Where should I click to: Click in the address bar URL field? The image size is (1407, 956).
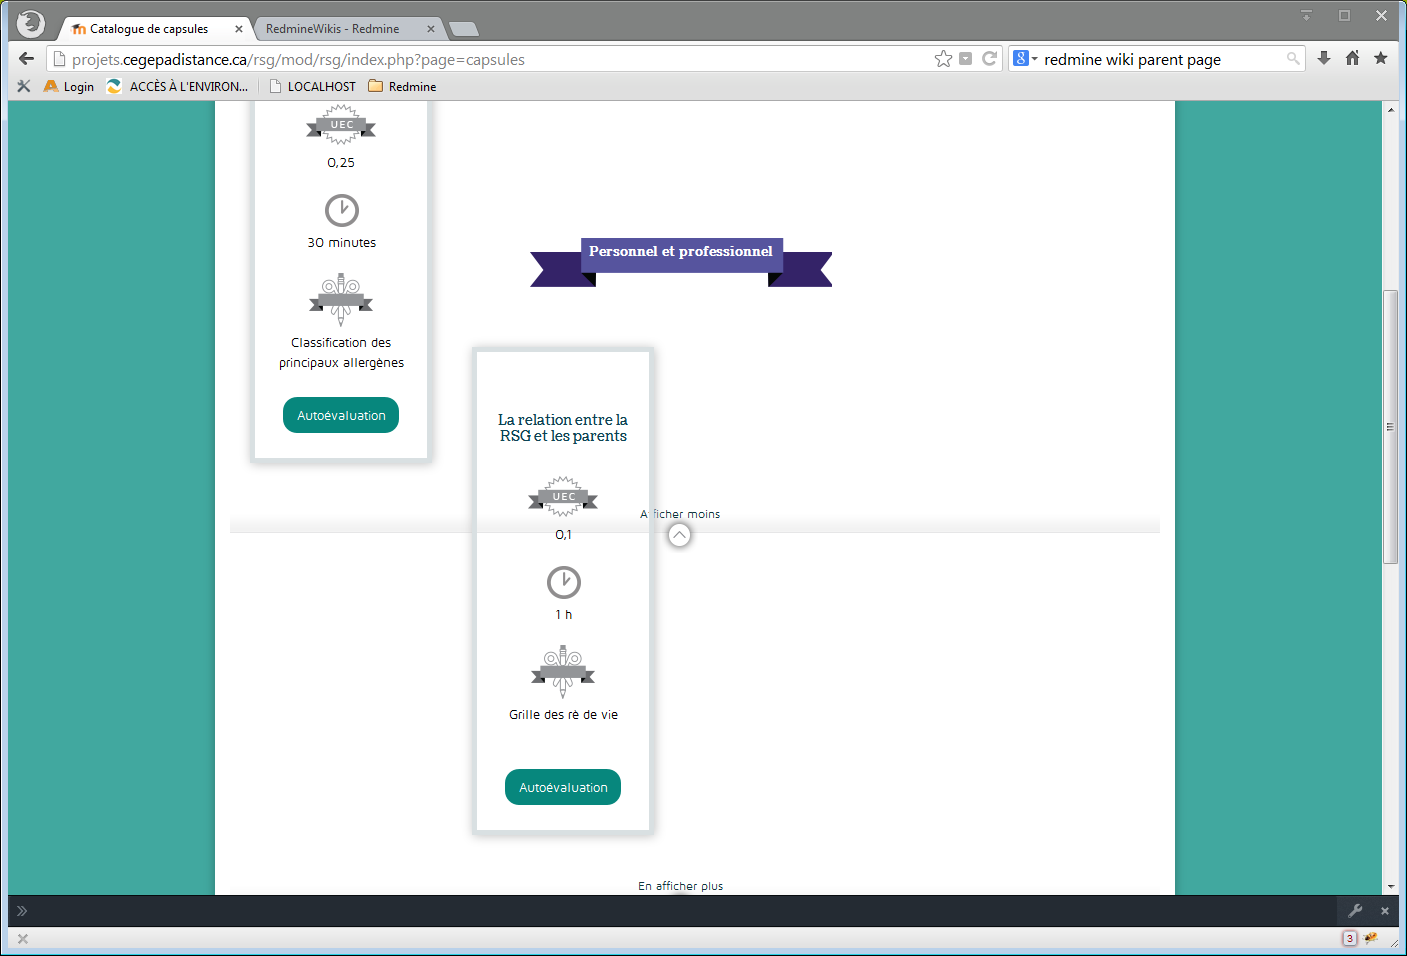tap(500, 60)
